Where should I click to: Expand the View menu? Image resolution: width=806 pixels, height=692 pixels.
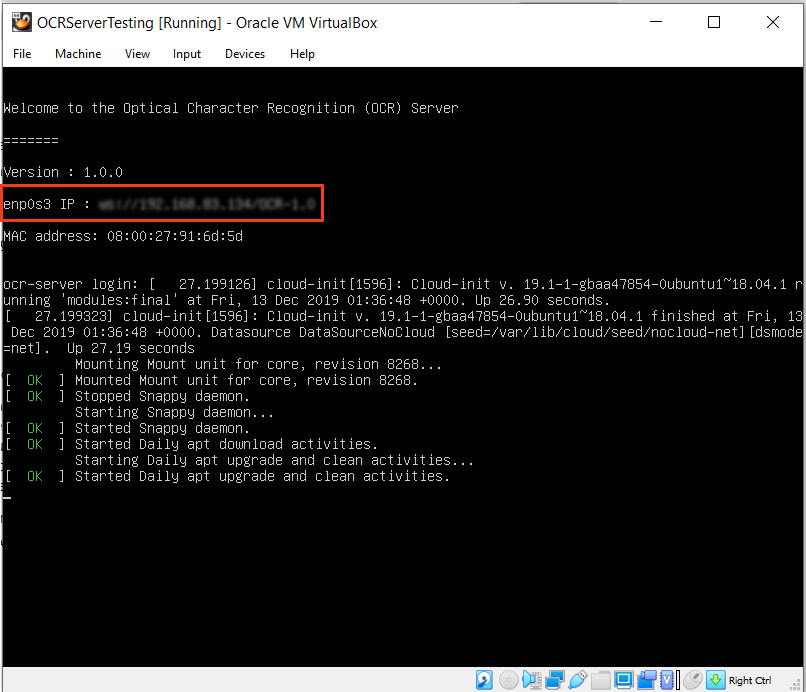coord(137,54)
